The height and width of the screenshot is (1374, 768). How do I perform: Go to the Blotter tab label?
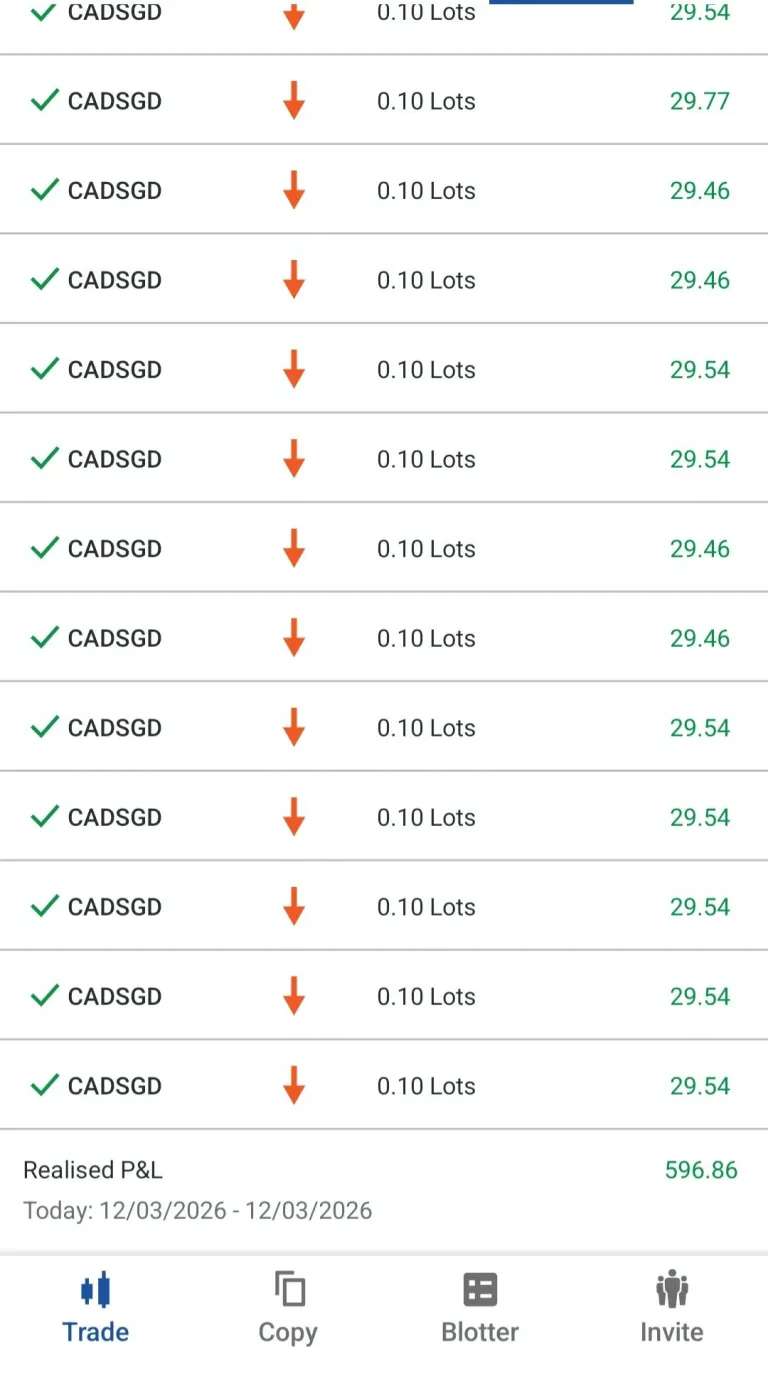click(480, 1332)
